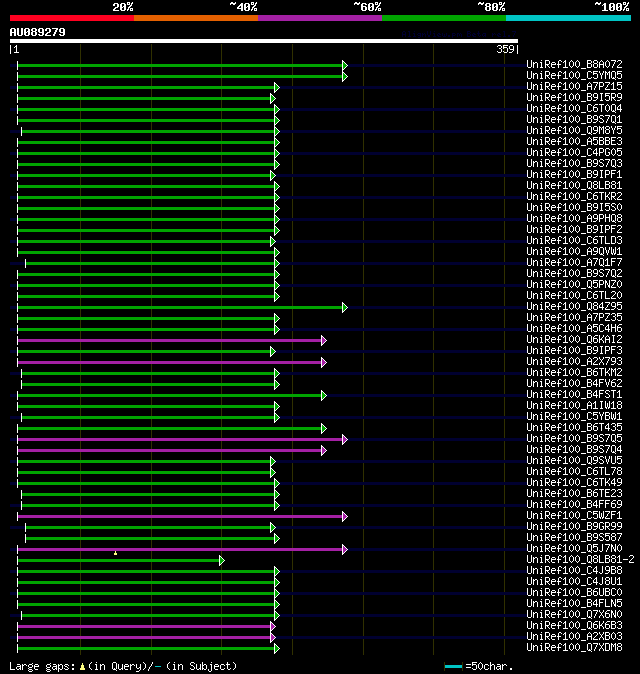Select the UniRef100_Q84Z95 label
This screenshot has width=640, height=674.
point(574,306)
